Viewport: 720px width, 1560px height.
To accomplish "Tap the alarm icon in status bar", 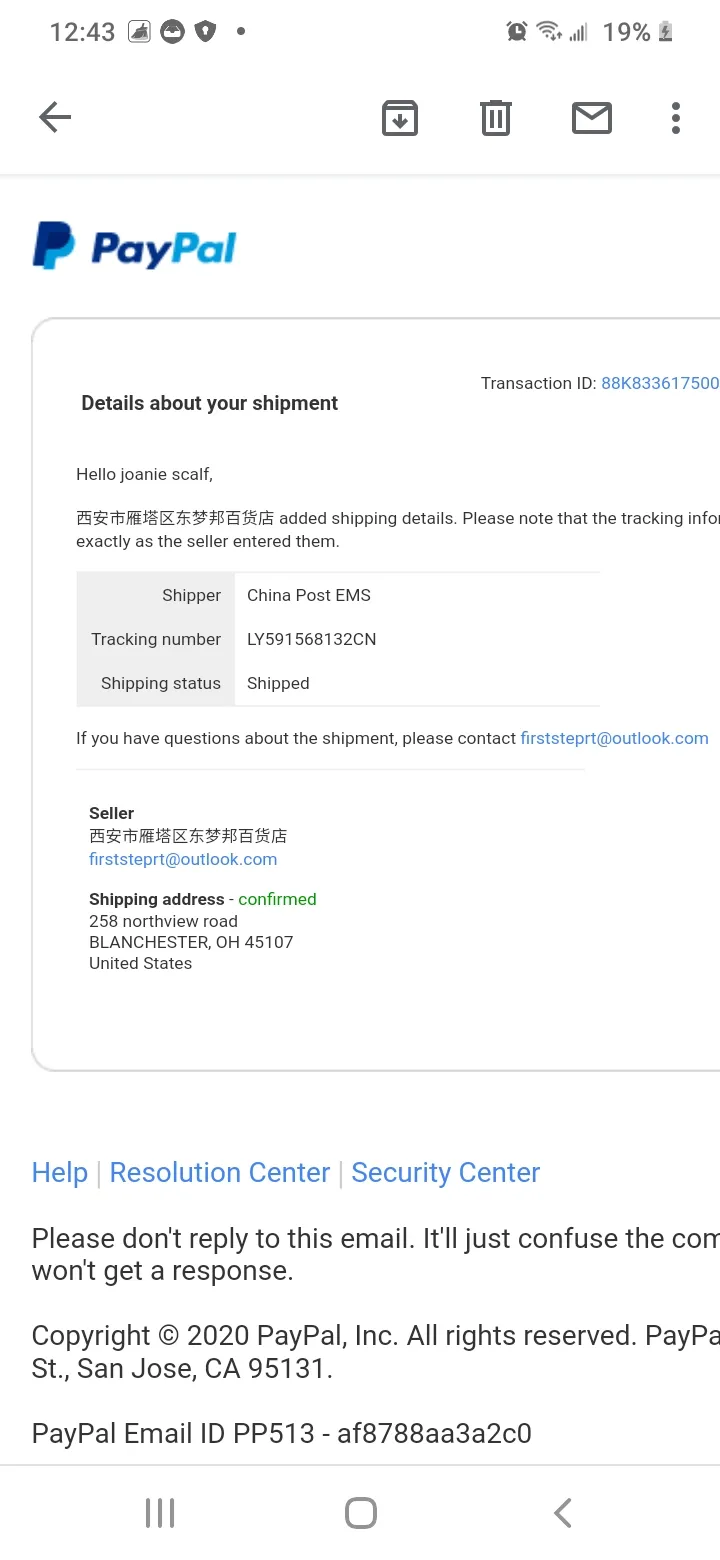I will click(517, 32).
